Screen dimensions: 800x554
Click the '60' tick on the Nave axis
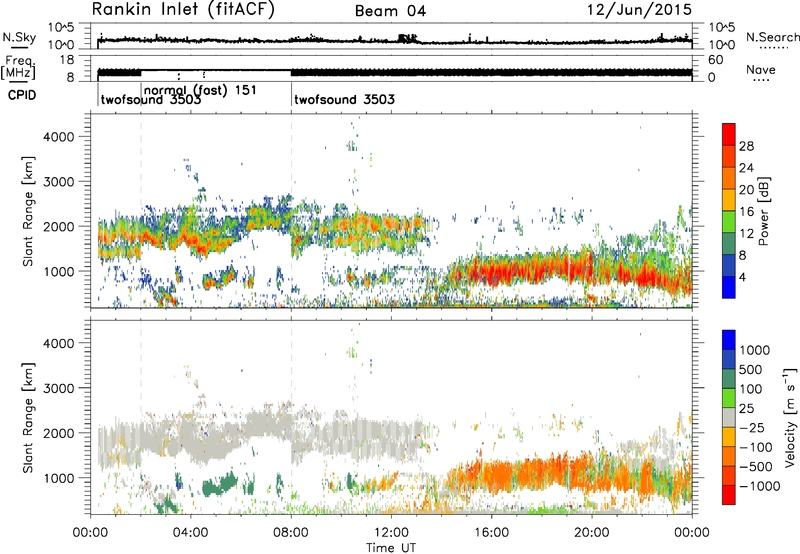click(x=715, y=60)
